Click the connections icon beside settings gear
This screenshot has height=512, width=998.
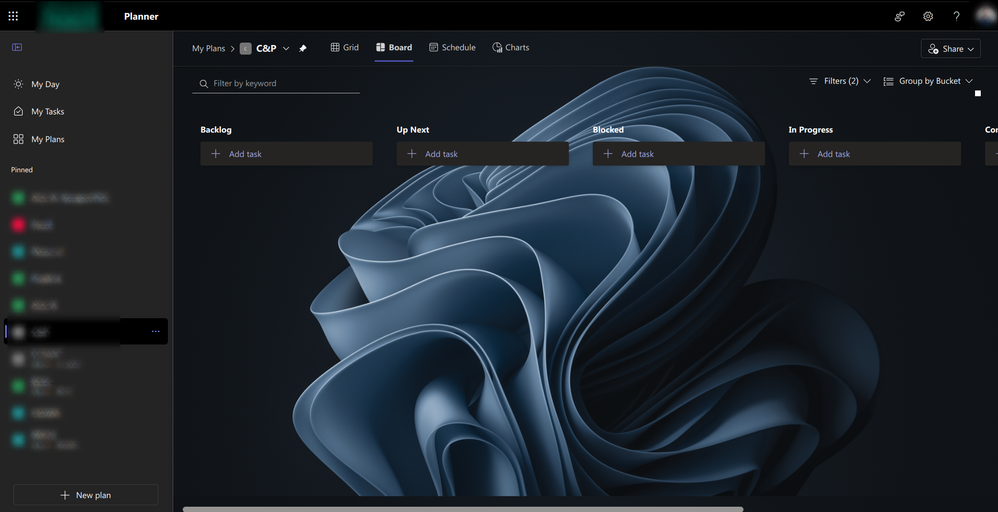[899, 17]
